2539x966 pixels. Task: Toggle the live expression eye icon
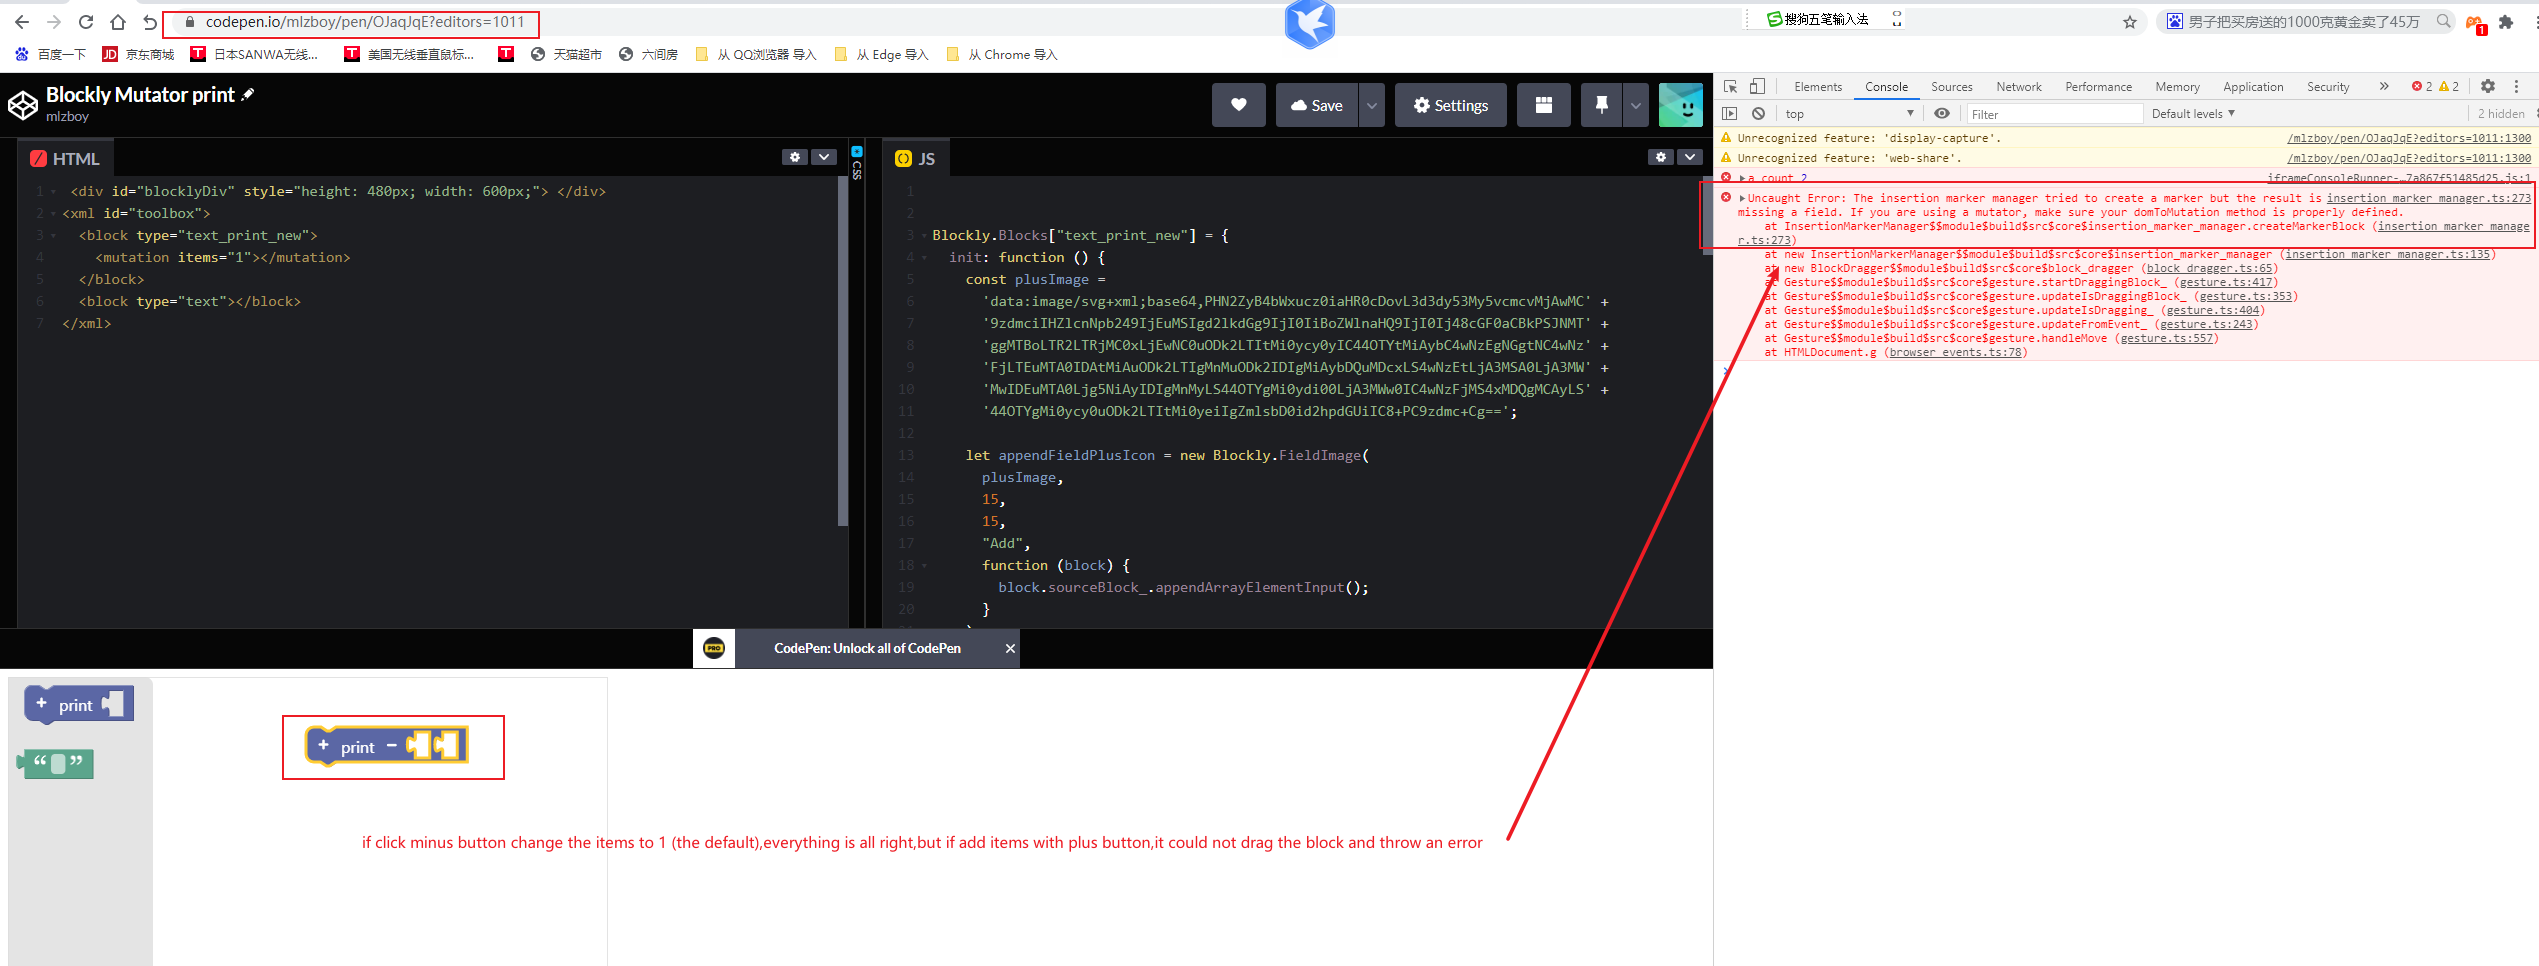click(x=1942, y=114)
